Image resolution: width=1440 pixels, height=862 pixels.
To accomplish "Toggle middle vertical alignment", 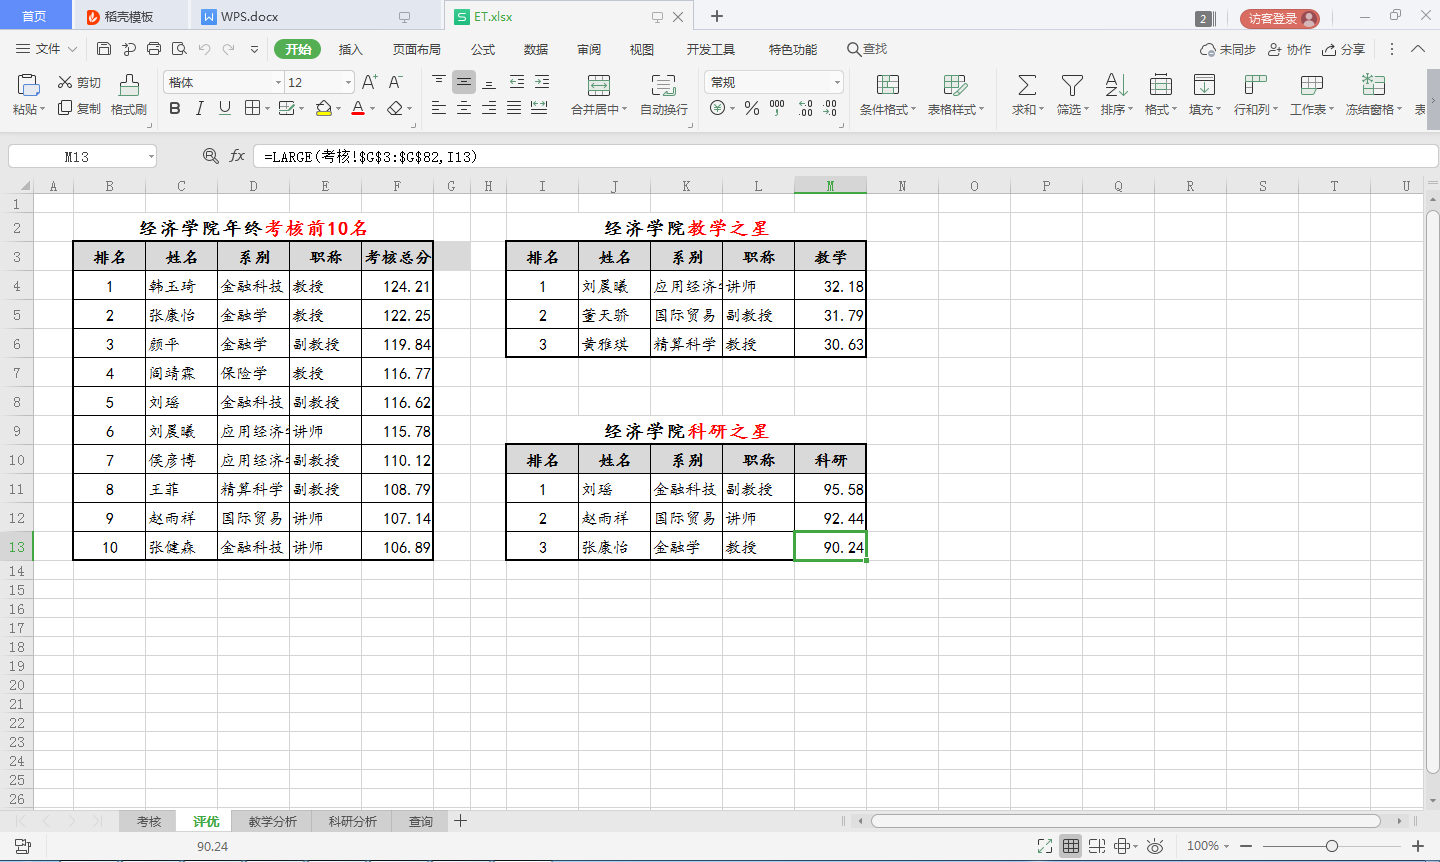I will click(463, 82).
